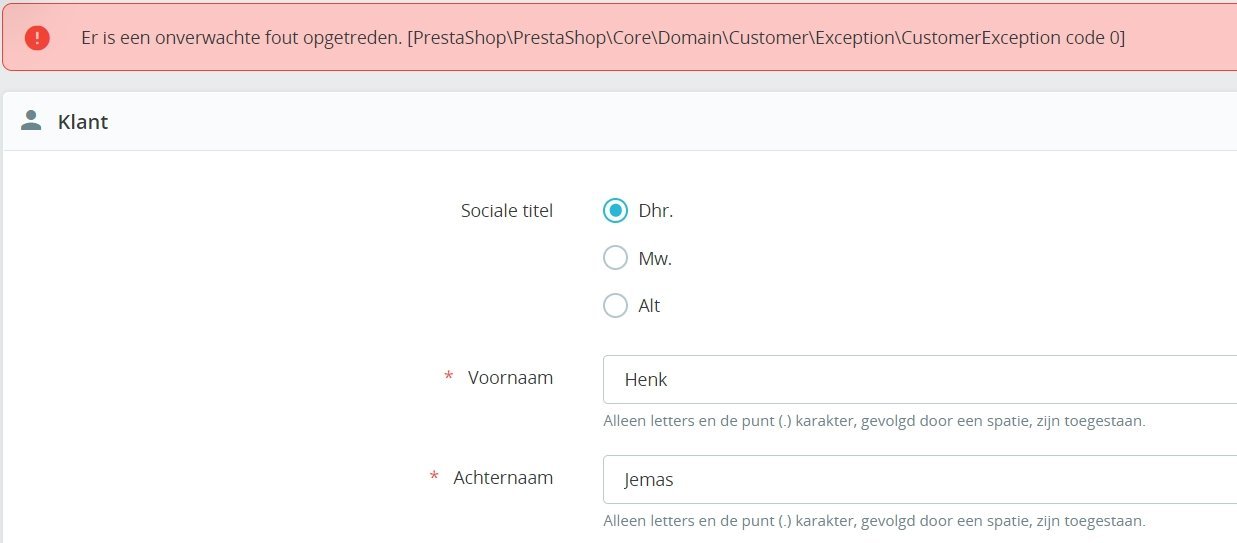The image size is (1237, 543).
Task: Click the Sociale titel label
Action: pos(506,210)
